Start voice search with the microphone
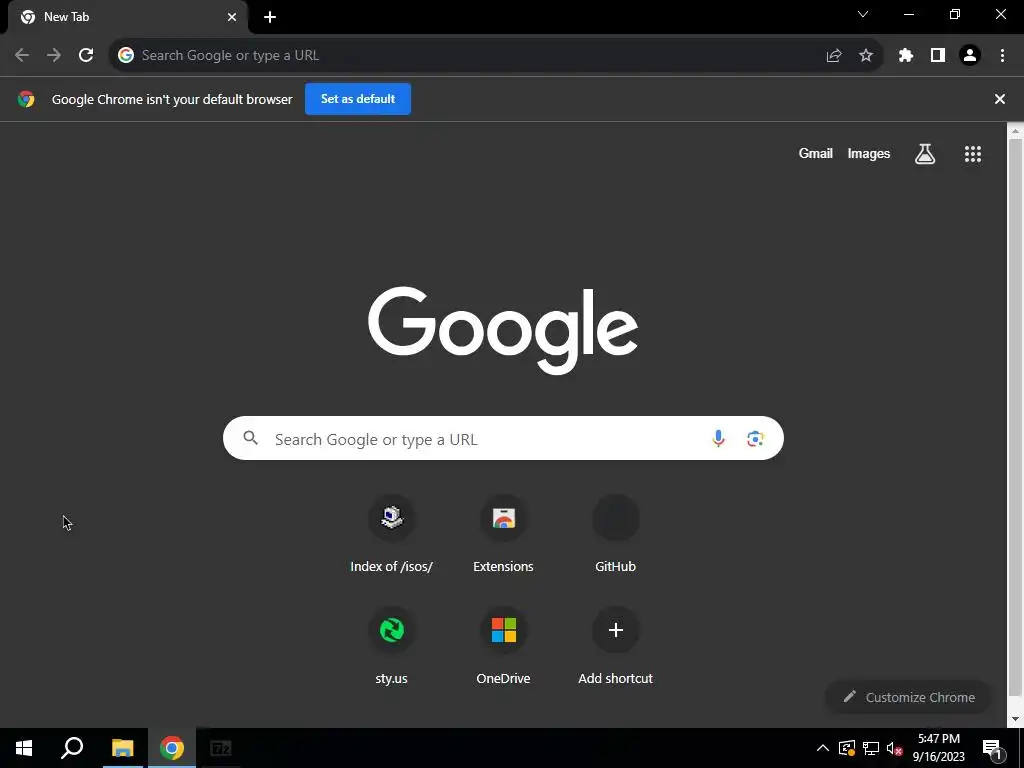The width and height of the screenshot is (1024, 768). point(718,438)
